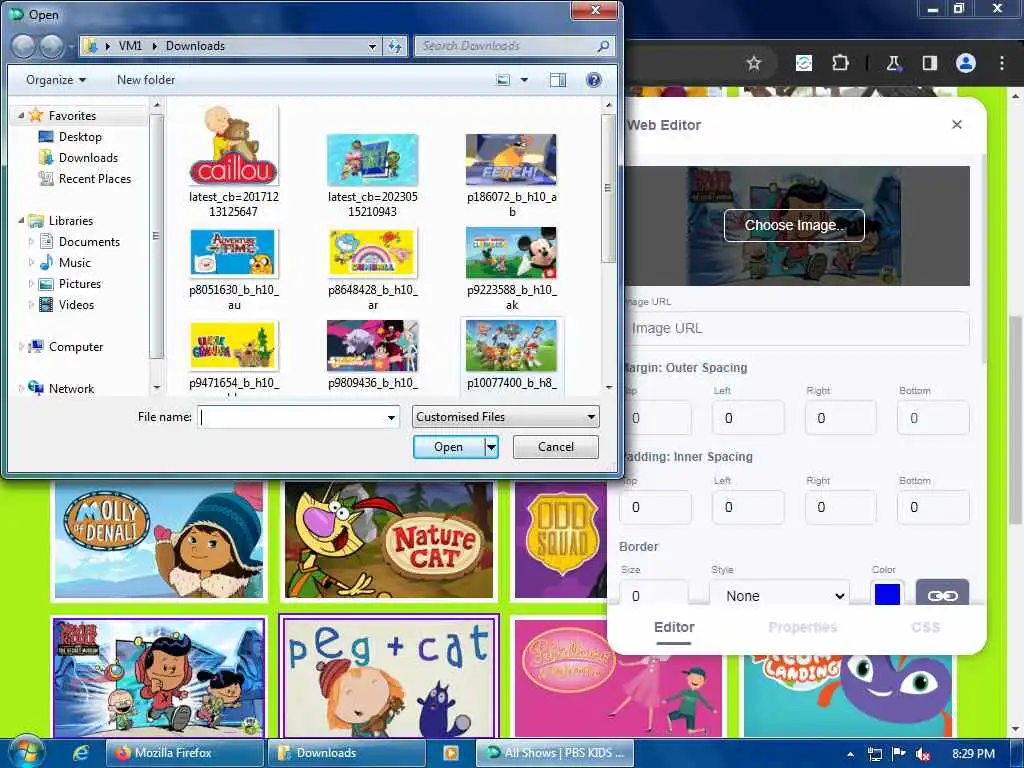Viewport: 1024px width, 768px height.
Task: Open the Customised Files type dropdown
Action: tap(505, 417)
